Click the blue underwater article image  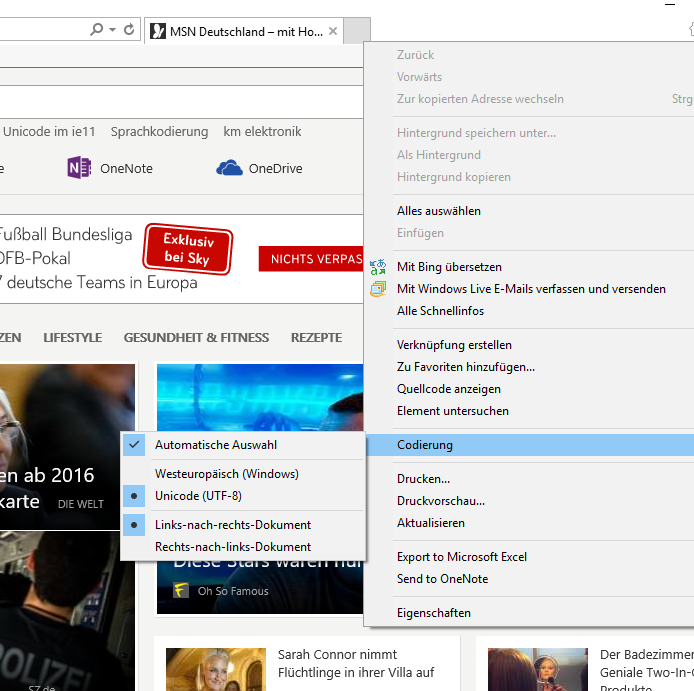click(260, 397)
